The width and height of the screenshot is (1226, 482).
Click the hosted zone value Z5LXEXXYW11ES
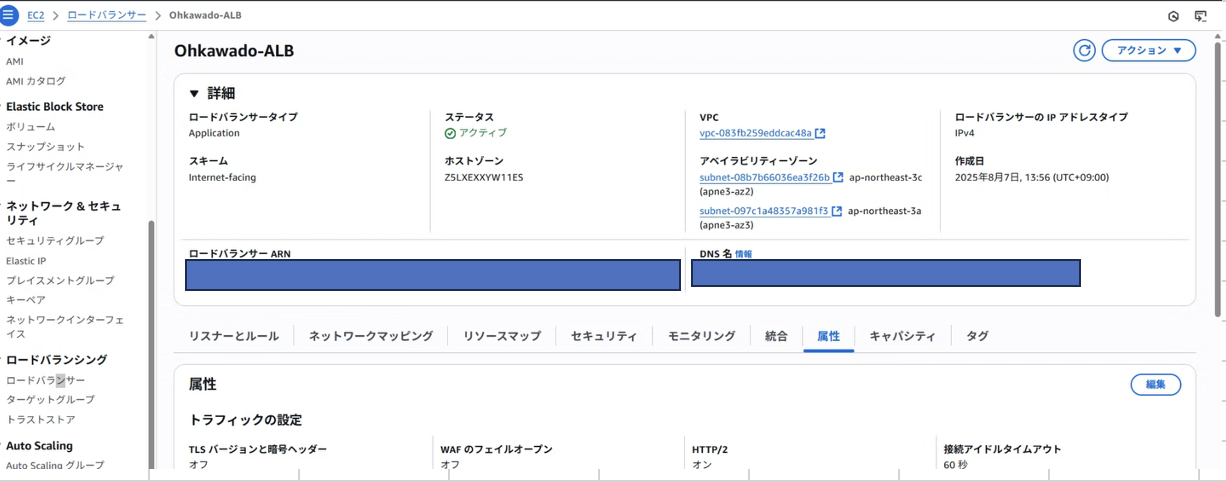point(484,177)
